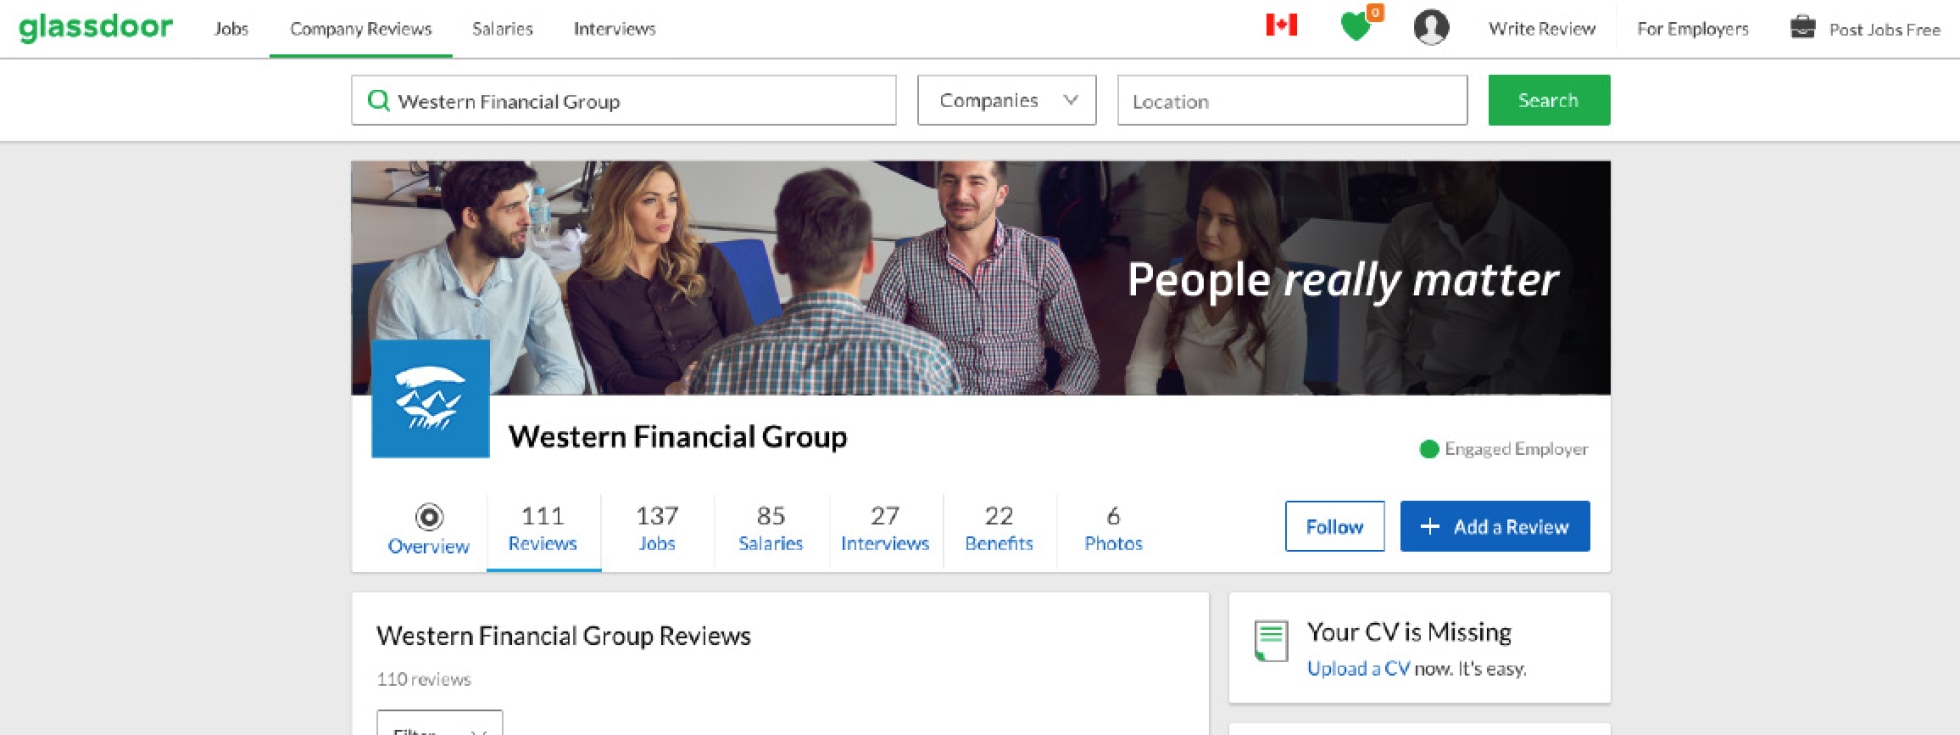Open the For Employers link
Screen dimensions: 1960x735
[1693, 29]
